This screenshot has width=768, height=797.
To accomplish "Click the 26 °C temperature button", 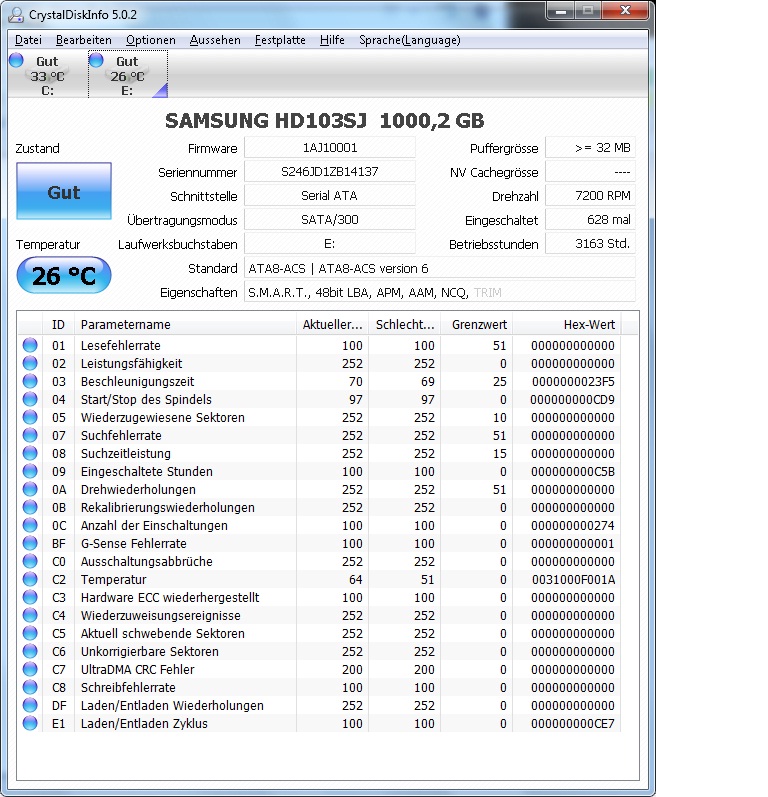I will click(x=64, y=275).
